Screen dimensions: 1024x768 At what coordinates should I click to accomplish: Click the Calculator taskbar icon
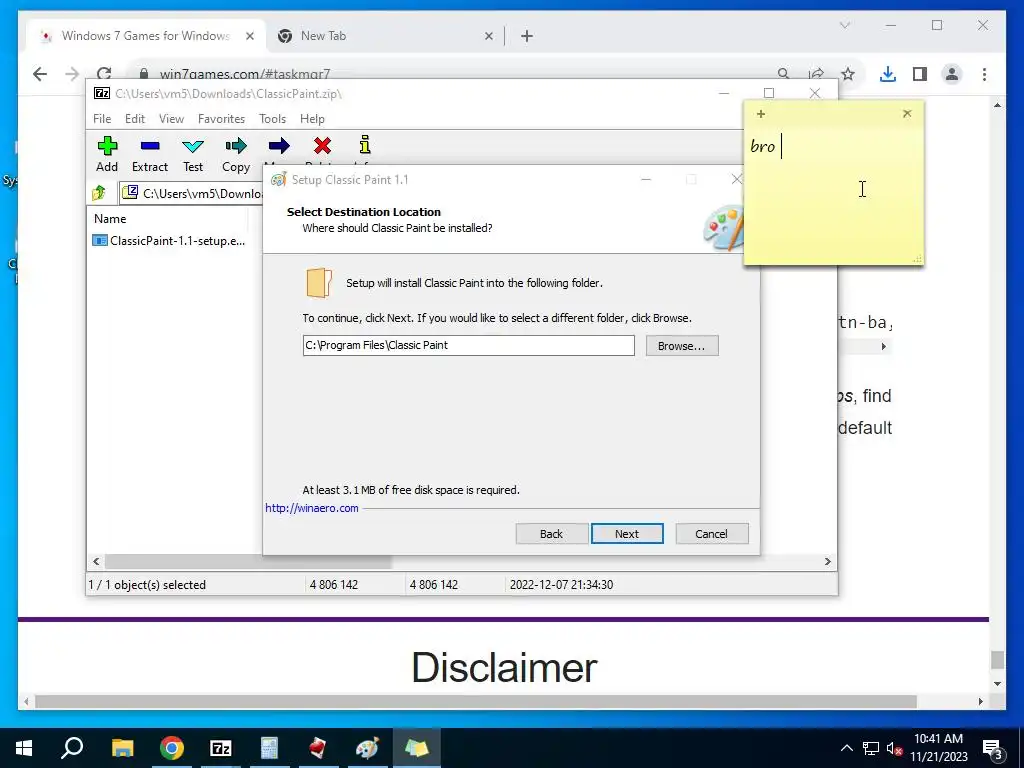pos(269,748)
